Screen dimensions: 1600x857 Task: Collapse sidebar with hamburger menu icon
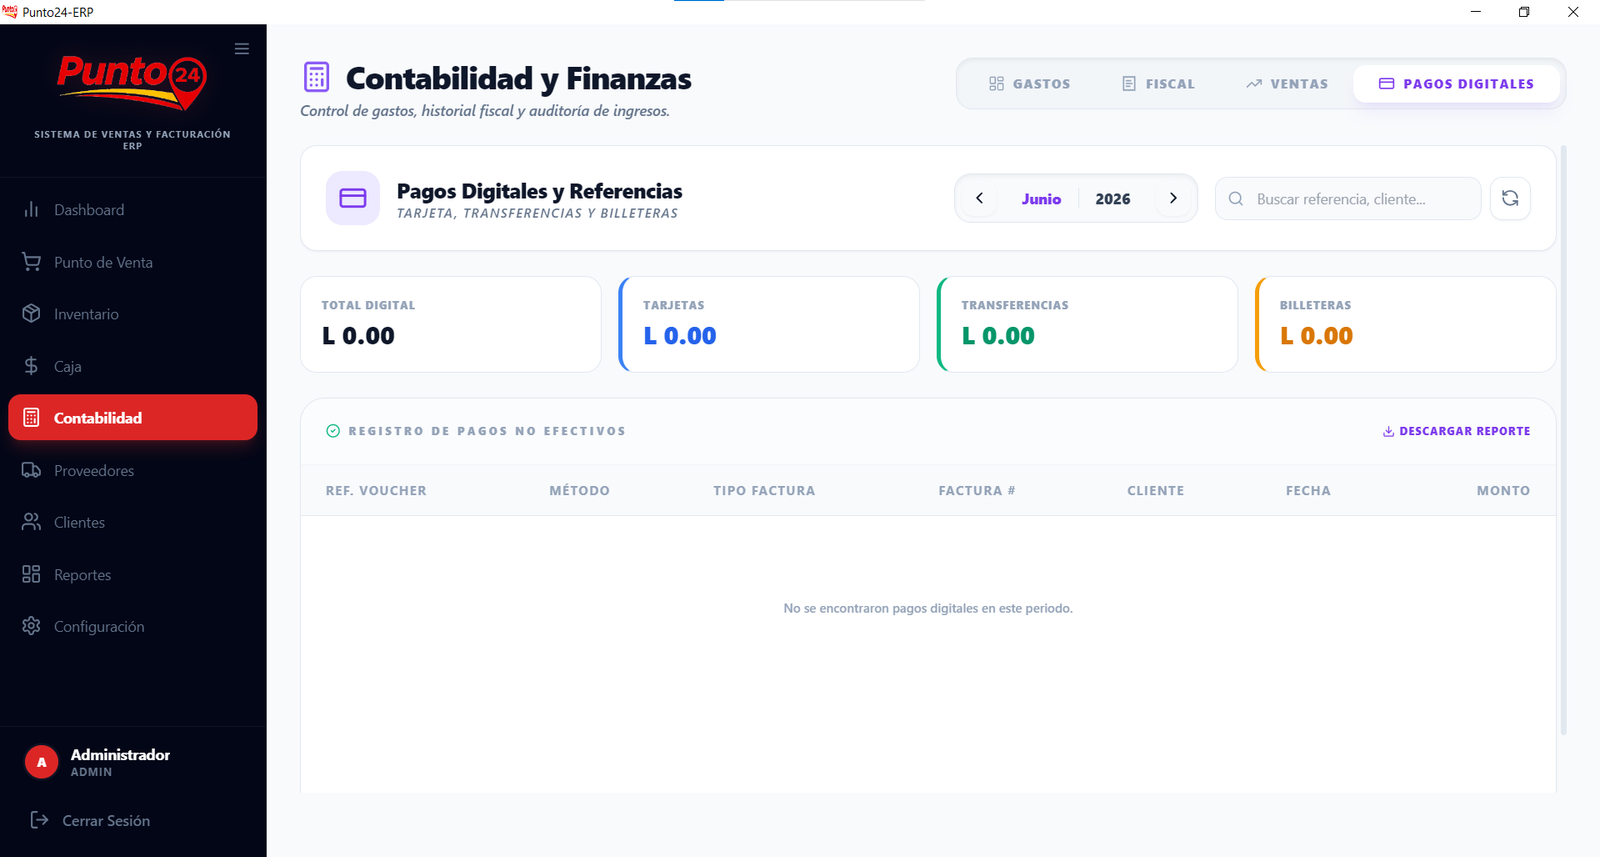242,48
